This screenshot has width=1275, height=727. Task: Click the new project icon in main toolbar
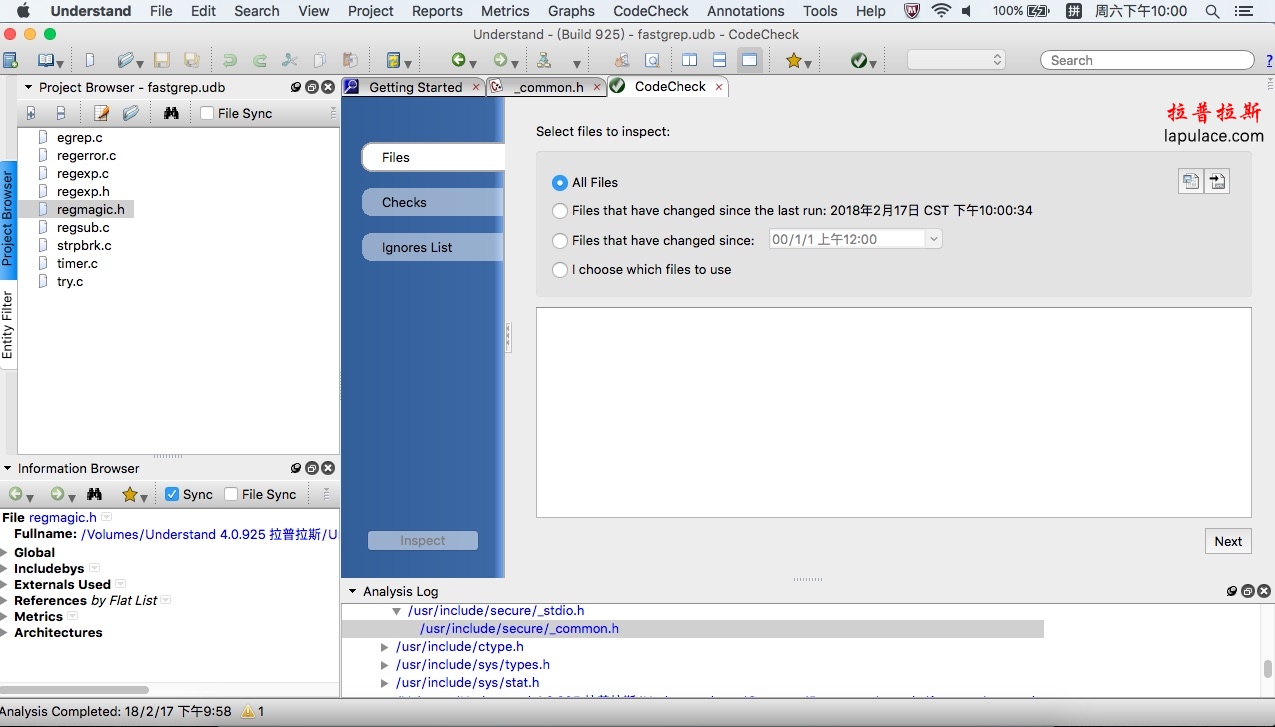(10, 60)
